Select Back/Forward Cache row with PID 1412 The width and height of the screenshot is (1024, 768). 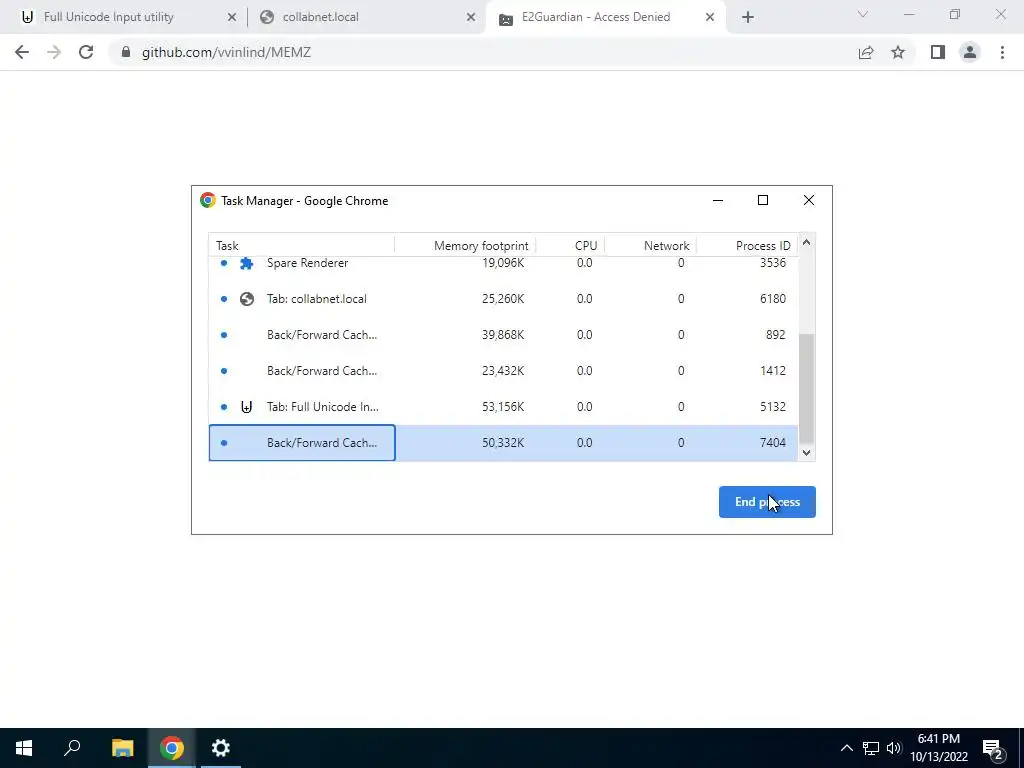pos(503,371)
